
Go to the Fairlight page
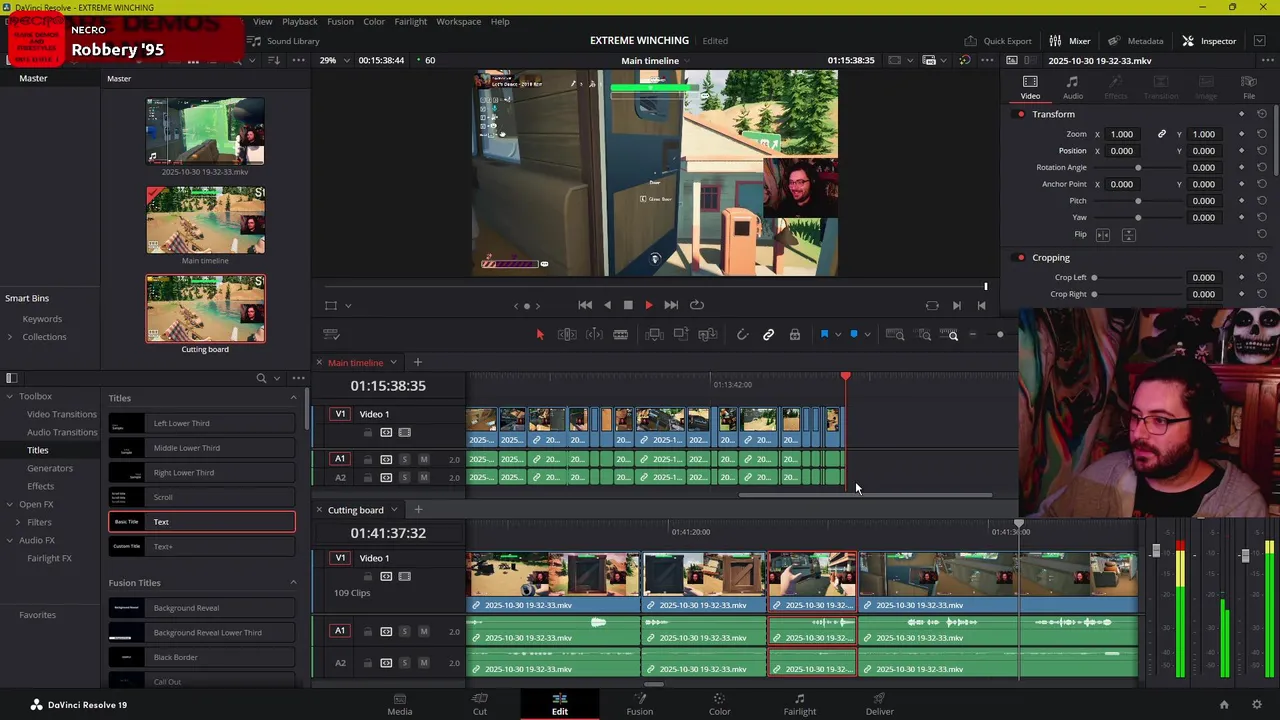click(799, 704)
